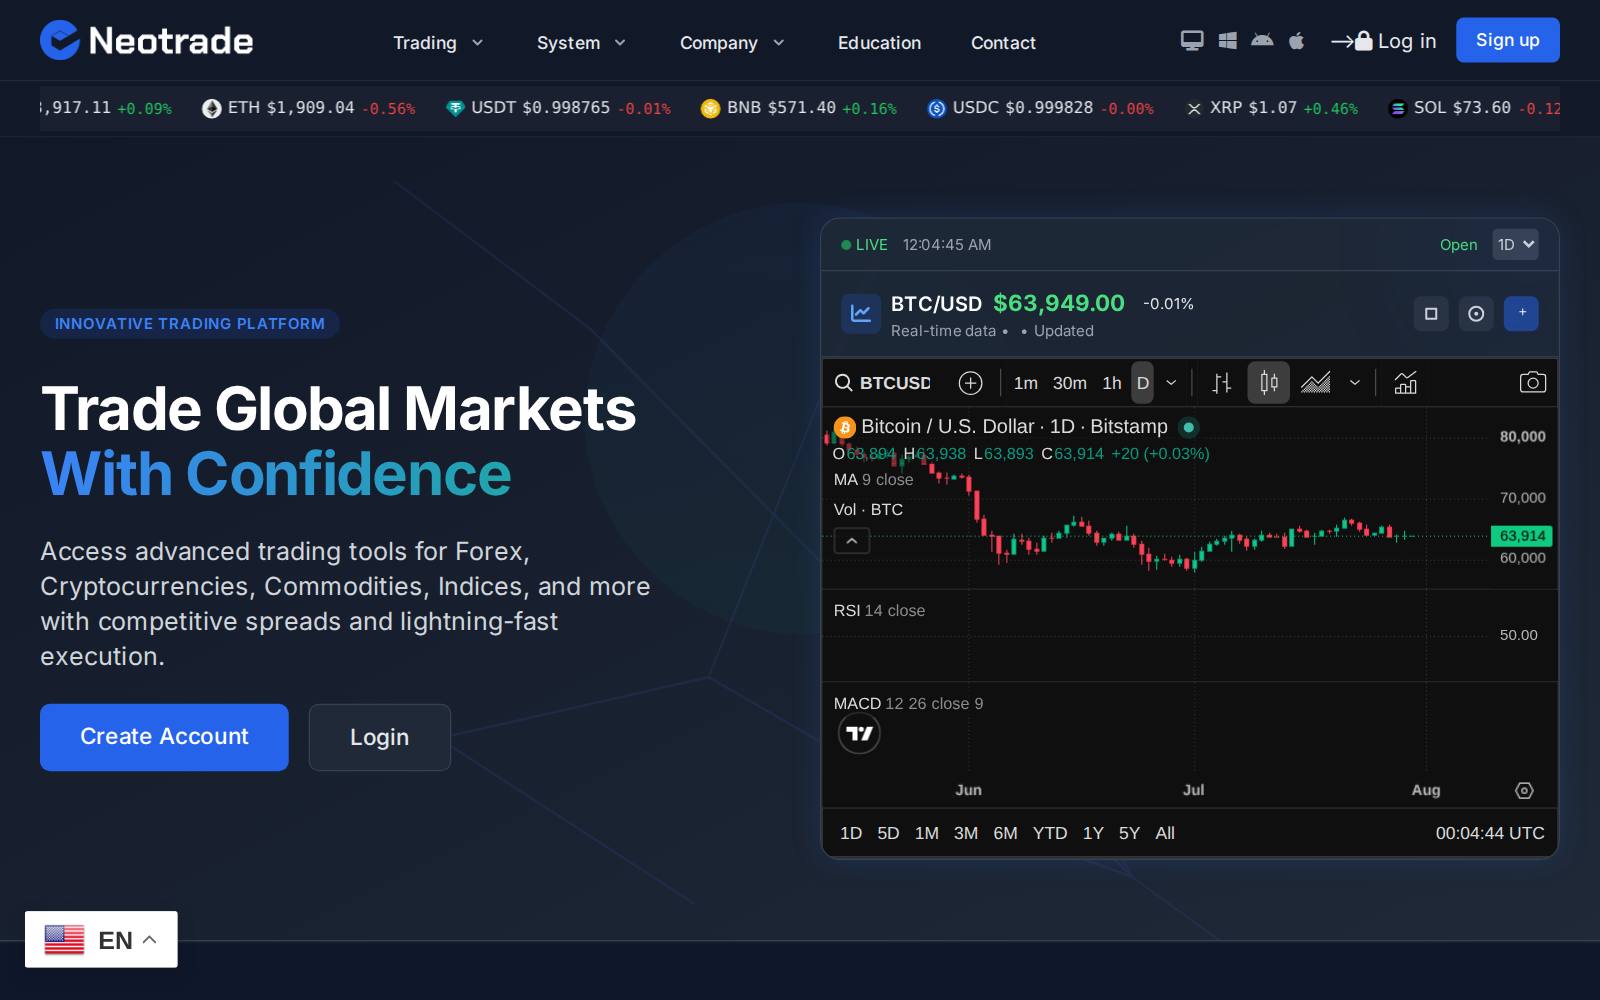Click the chart line icon beside BTC/USD

click(860, 314)
